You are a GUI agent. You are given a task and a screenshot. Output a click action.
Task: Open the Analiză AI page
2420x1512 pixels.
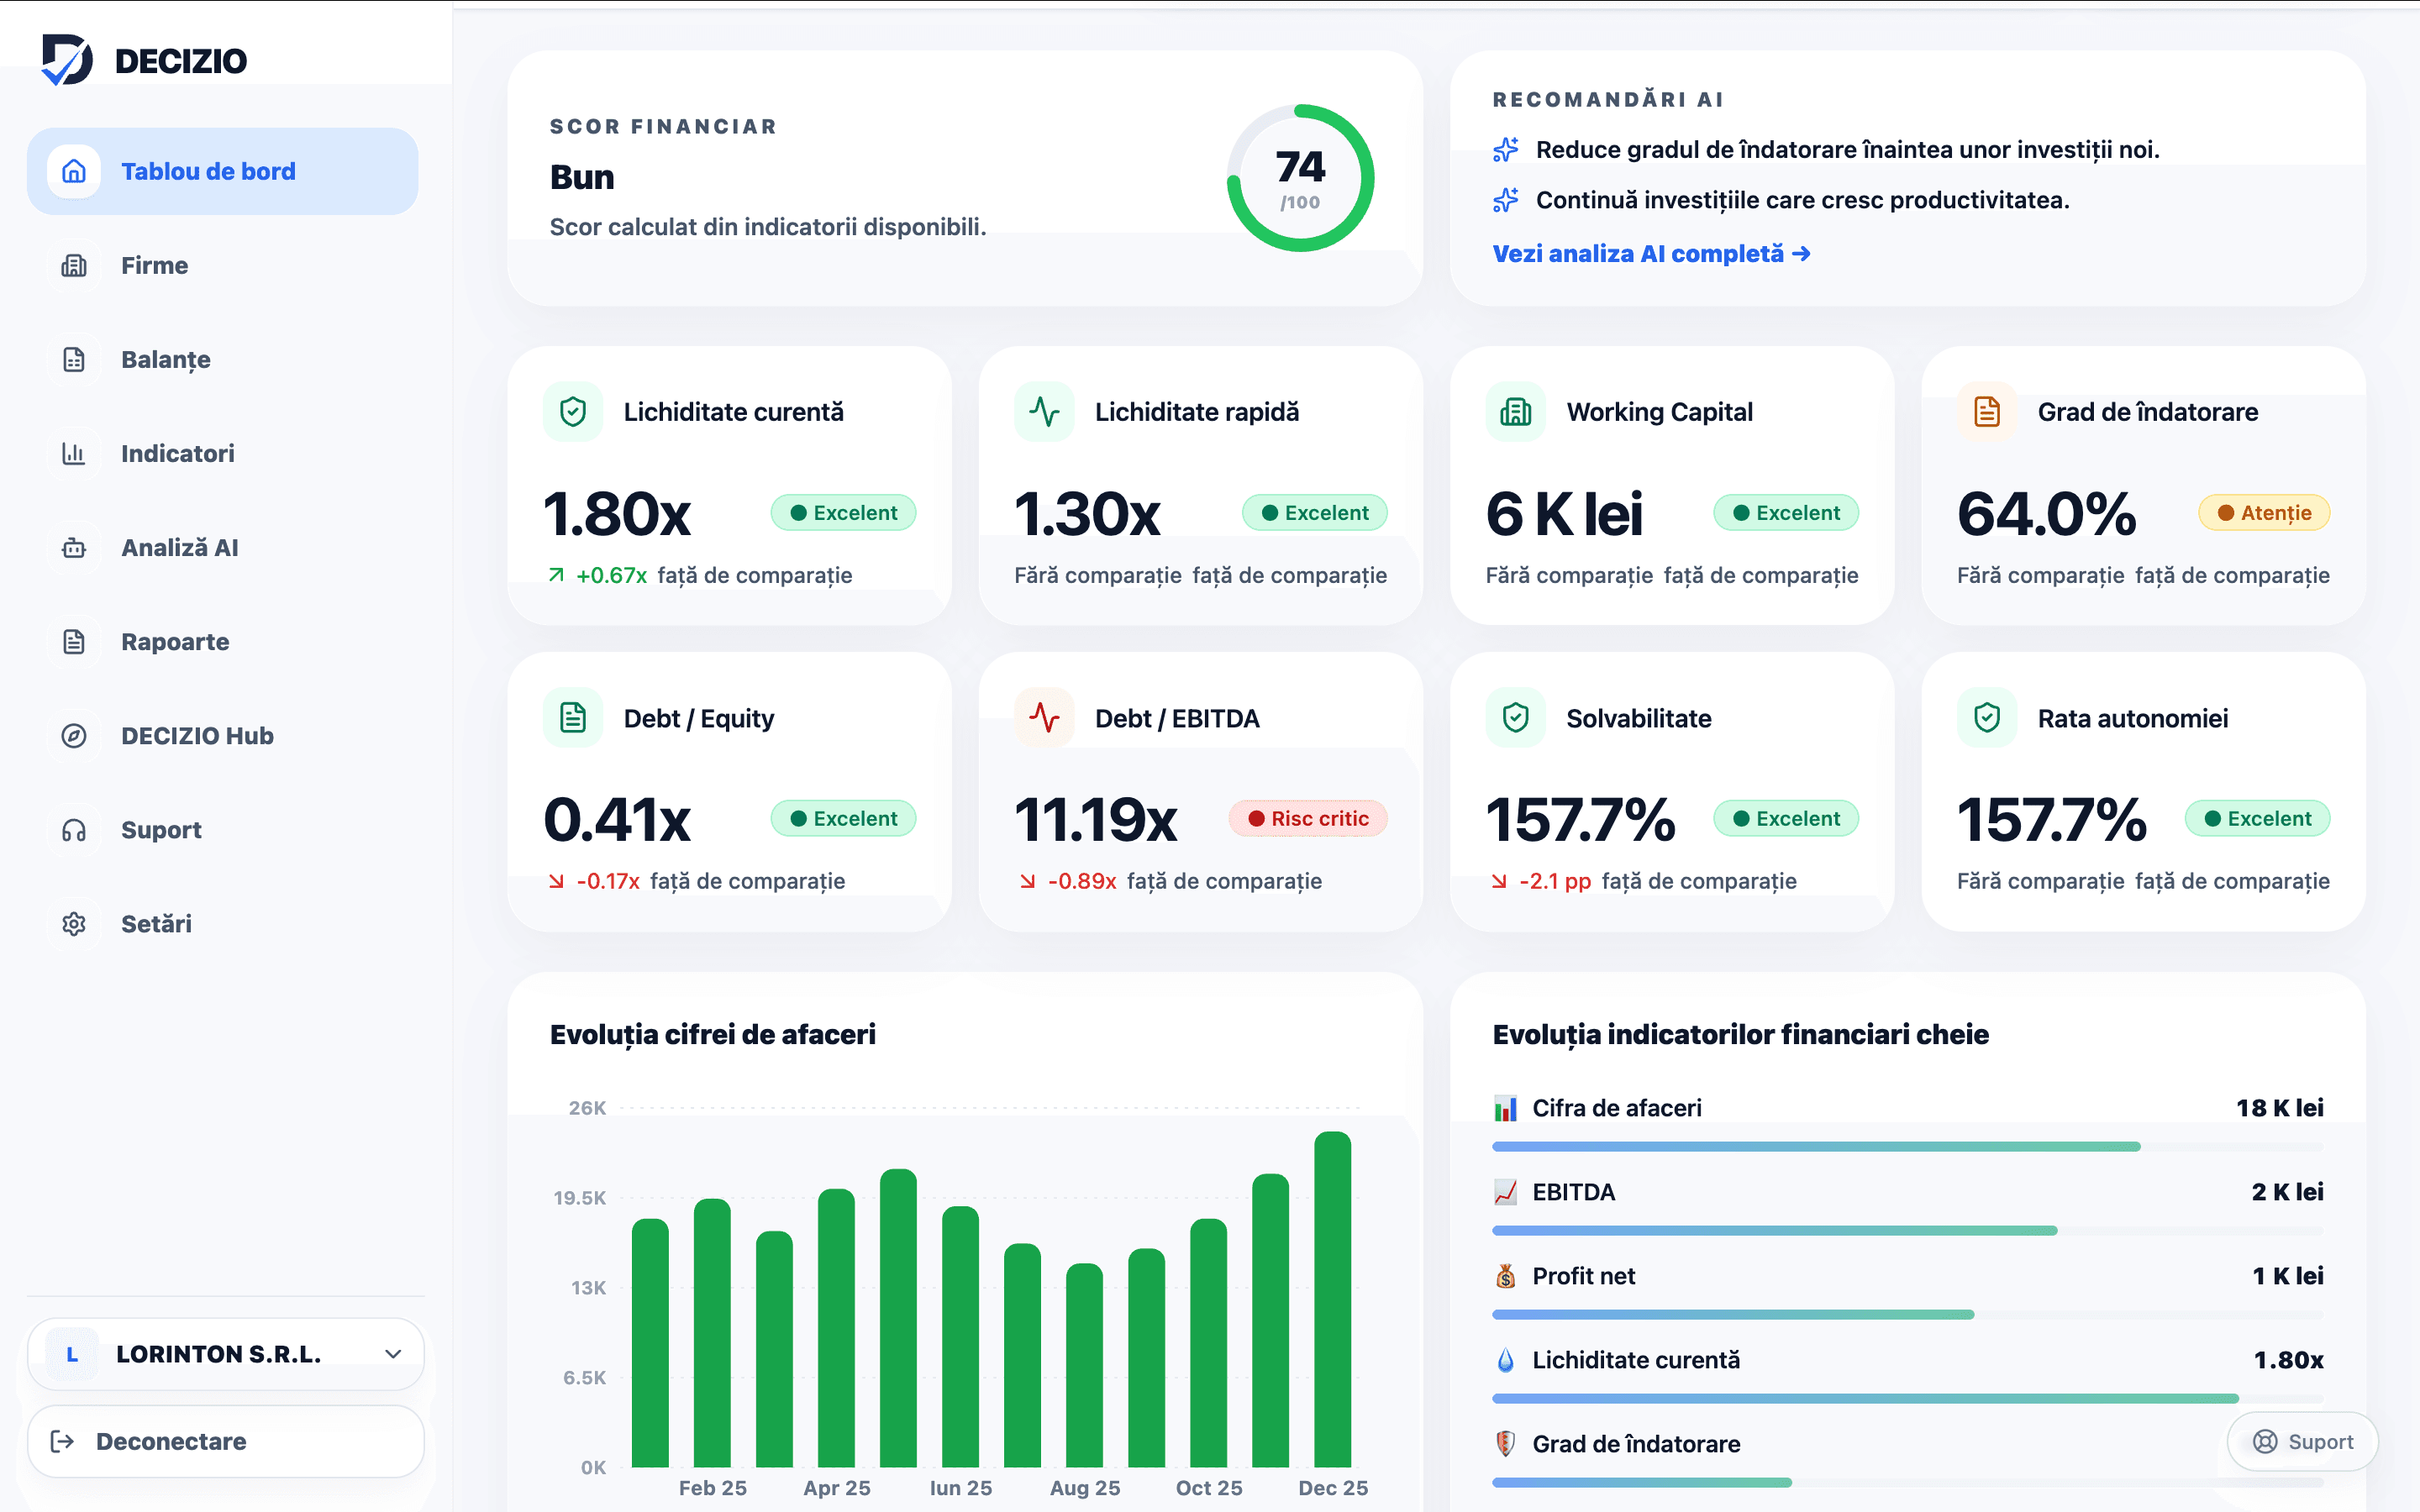point(222,547)
